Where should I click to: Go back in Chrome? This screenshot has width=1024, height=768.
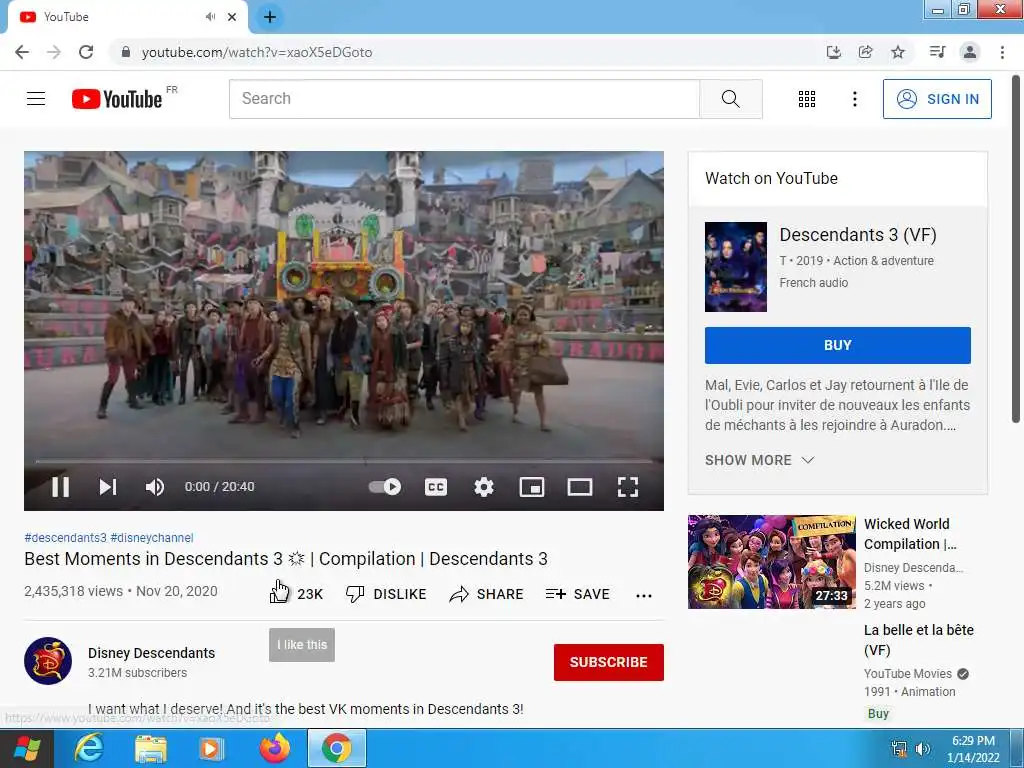click(x=22, y=52)
